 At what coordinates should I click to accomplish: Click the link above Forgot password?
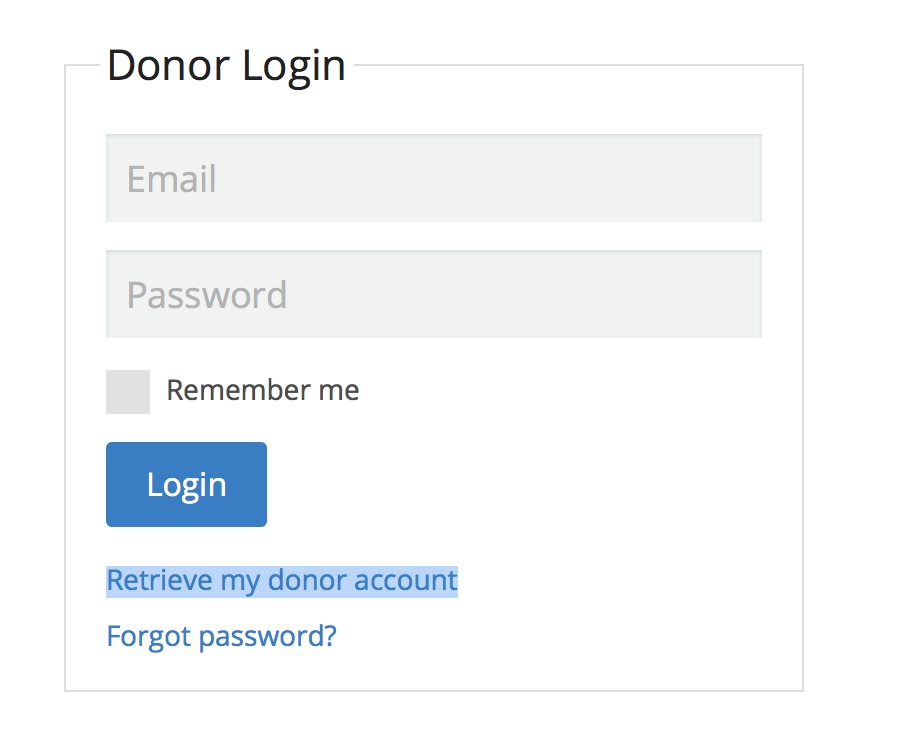(281, 580)
